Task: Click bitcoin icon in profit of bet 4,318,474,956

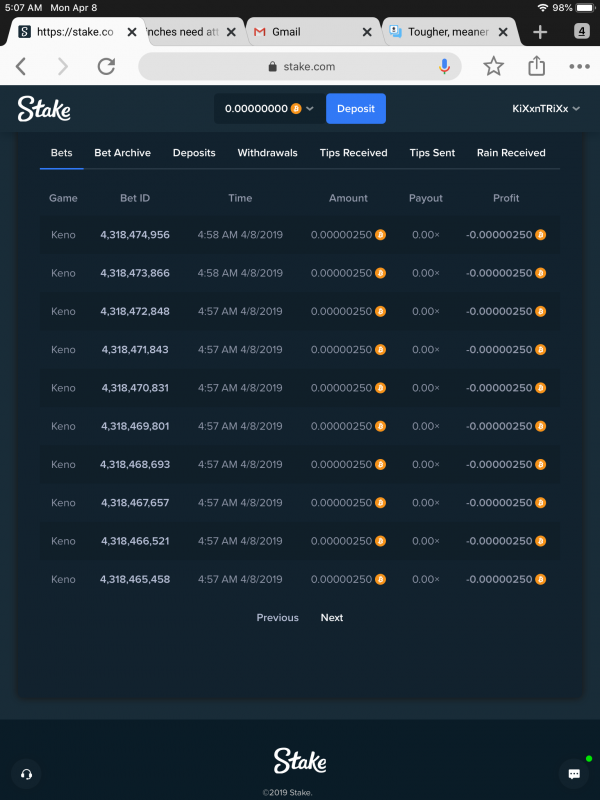Action: (x=540, y=235)
